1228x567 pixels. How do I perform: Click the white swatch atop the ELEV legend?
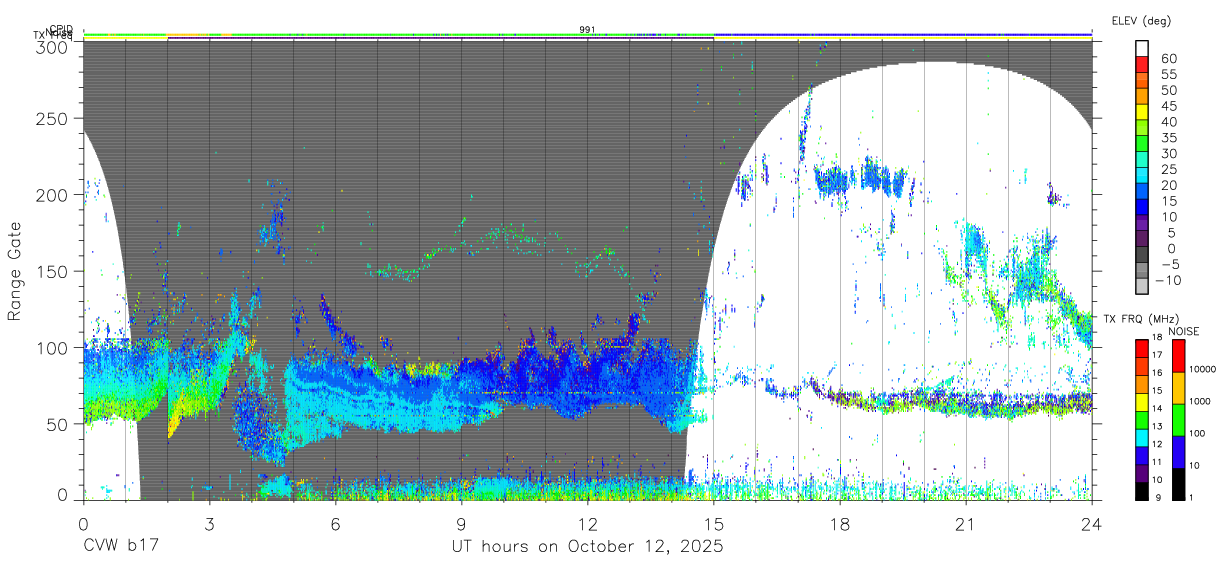(x=1142, y=49)
